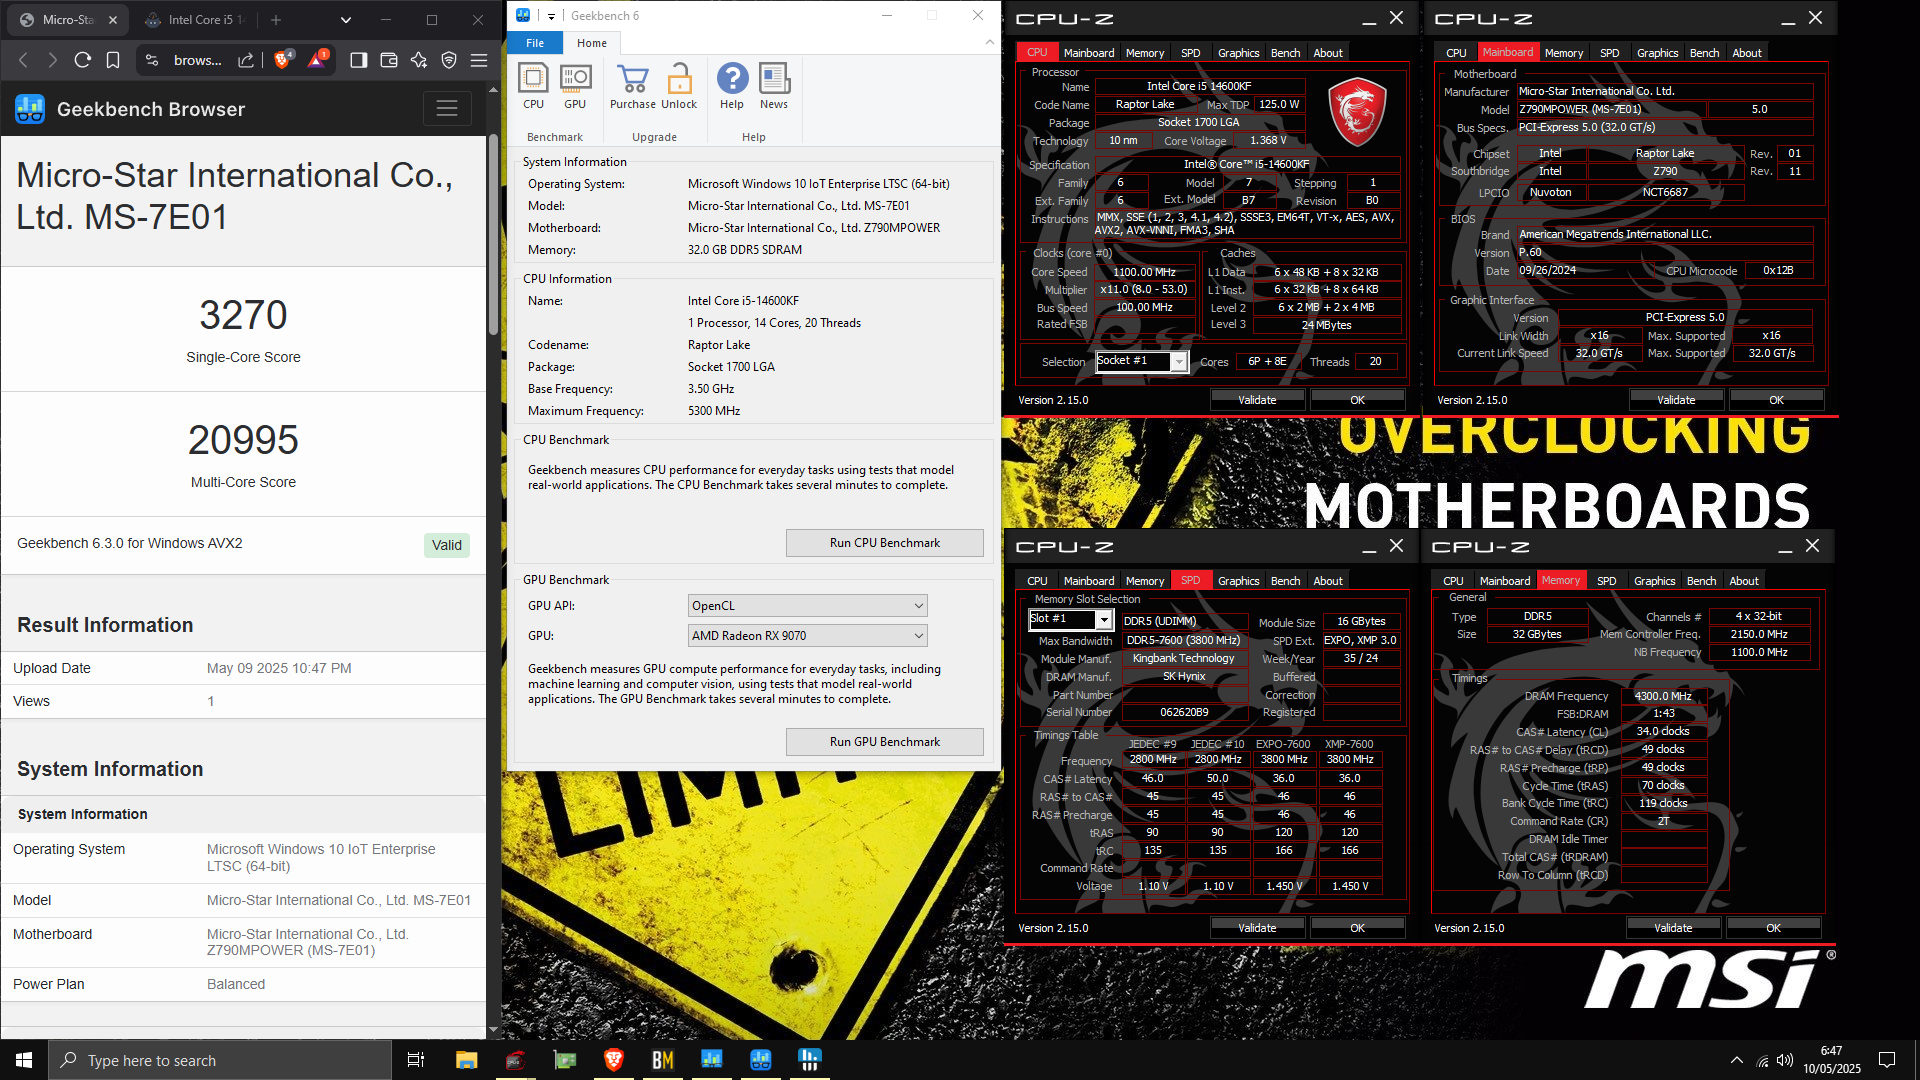Screen dimensions: 1920x1080
Task: Open About tab in bottom-left CPU-Z SPD window
Action: pos(1327,581)
